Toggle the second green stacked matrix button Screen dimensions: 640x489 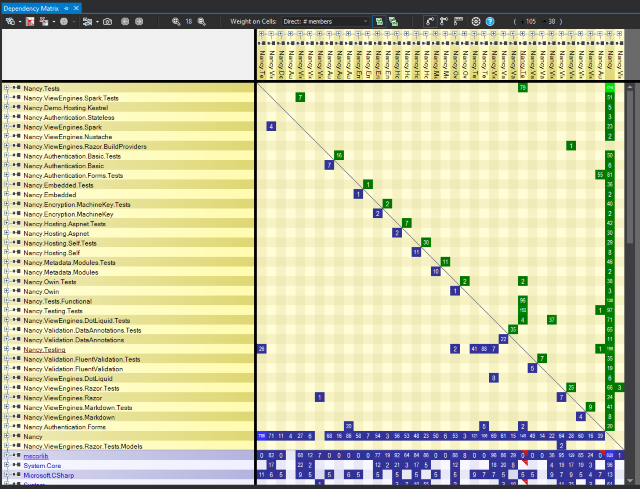(393, 21)
